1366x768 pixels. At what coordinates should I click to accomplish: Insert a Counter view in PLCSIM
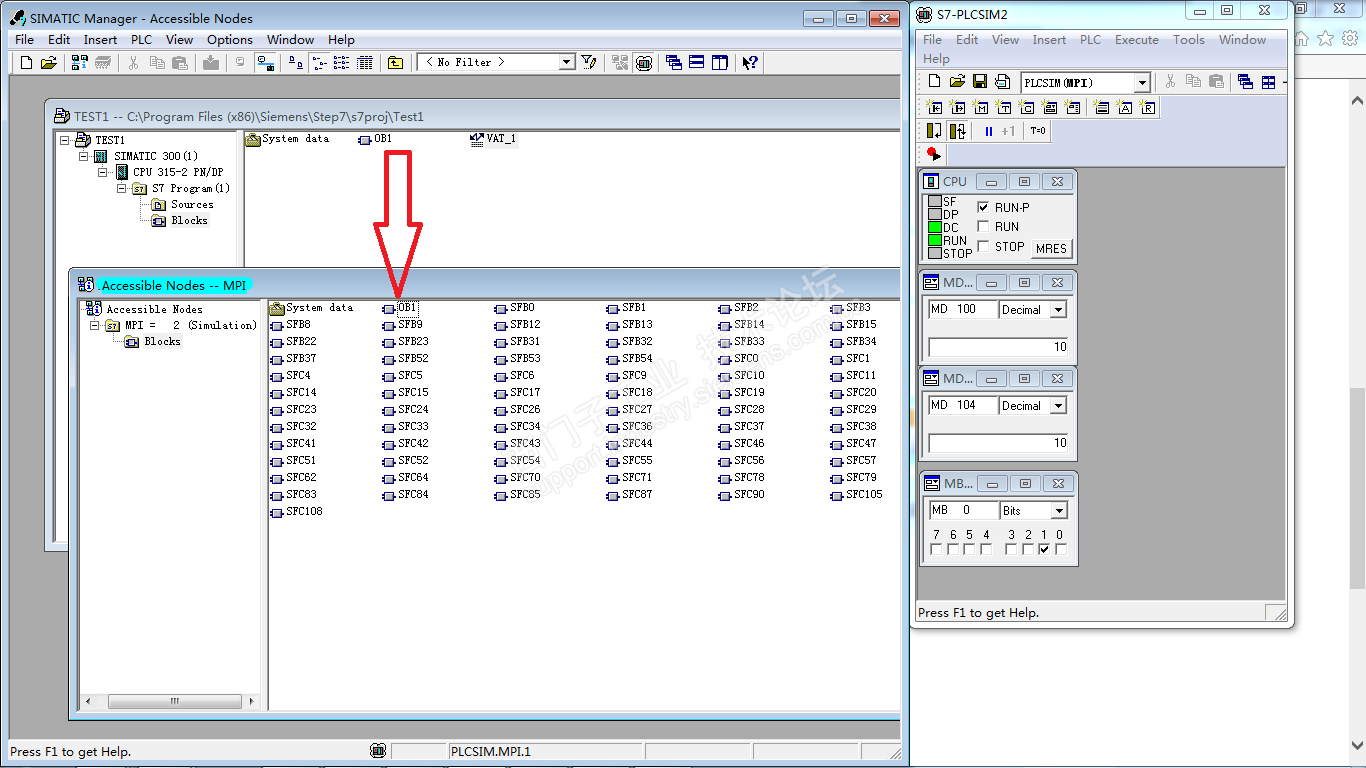tap(1027, 107)
